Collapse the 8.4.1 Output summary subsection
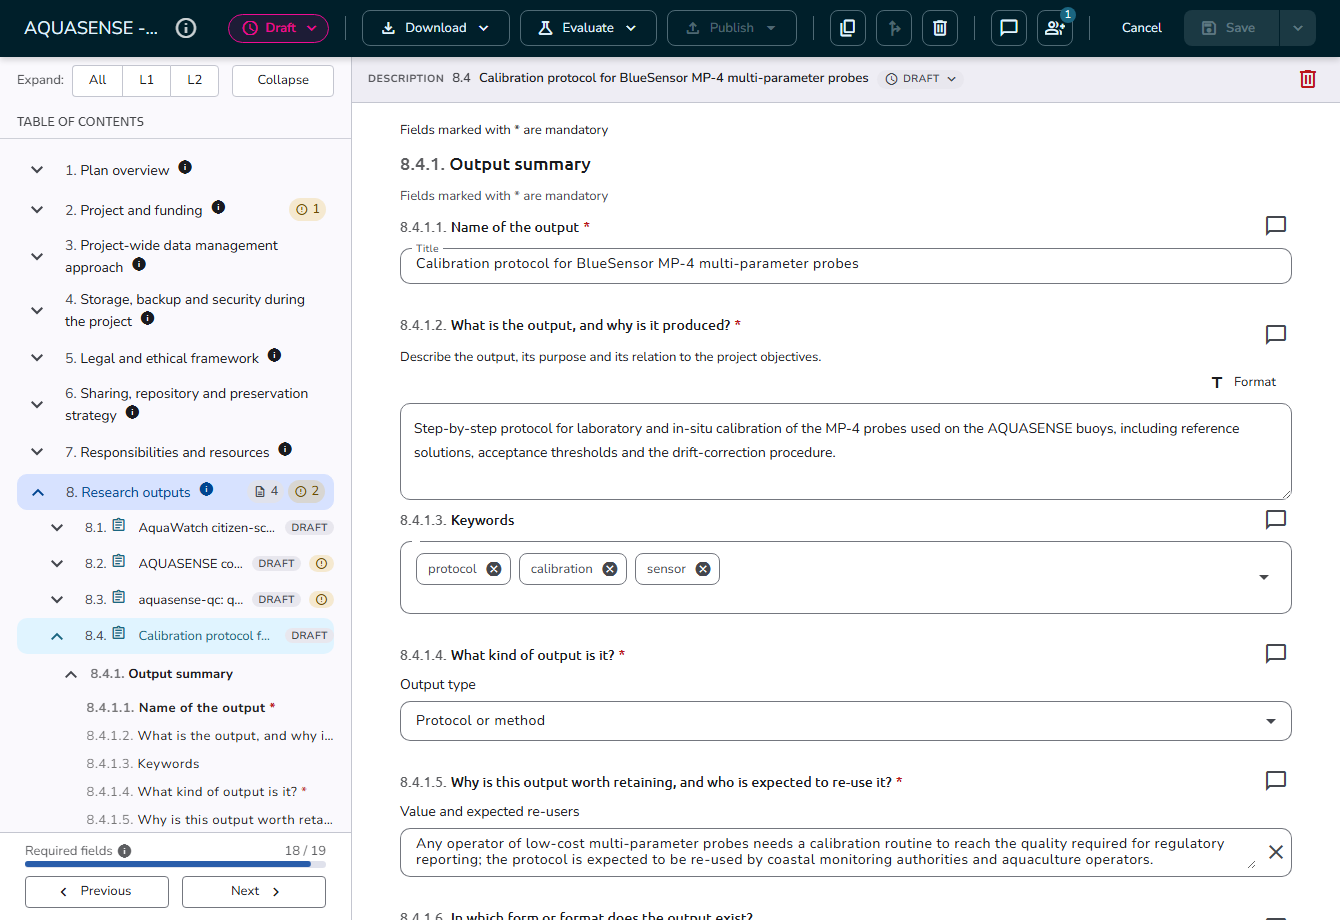The width and height of the screenshot is (1340, 920). point(71,674)
